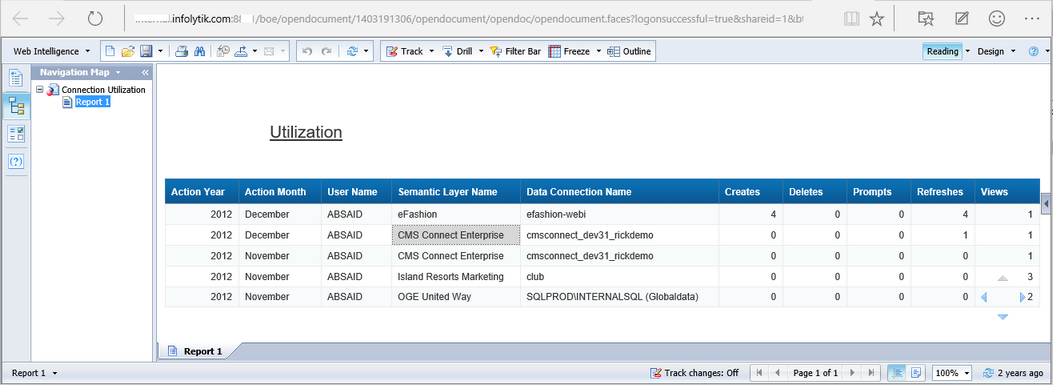Toggle the Outline view
This screenshot has height=385, width=1053.
629,51
